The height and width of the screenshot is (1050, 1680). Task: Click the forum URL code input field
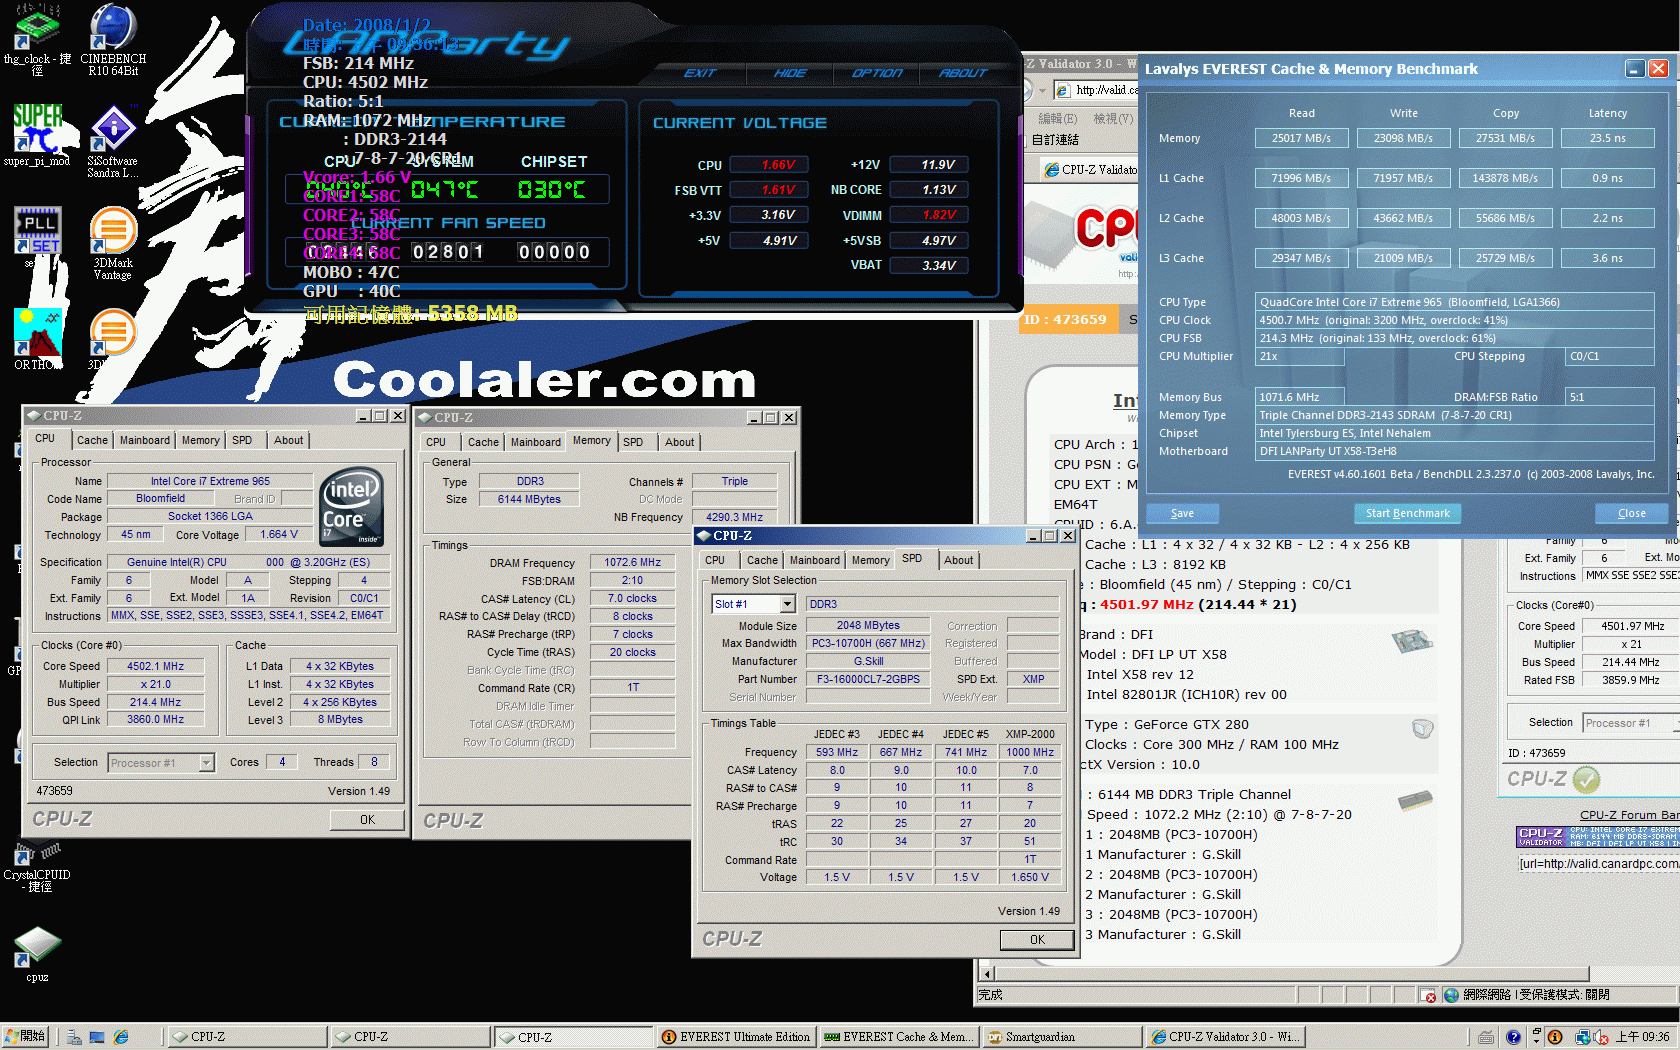1598,864
